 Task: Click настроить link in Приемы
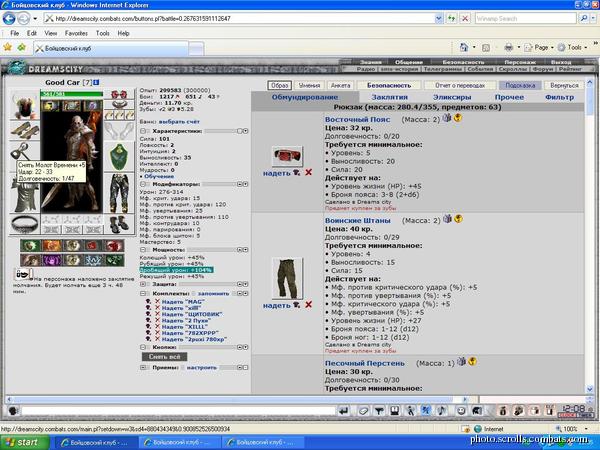(x=202, y=367)
